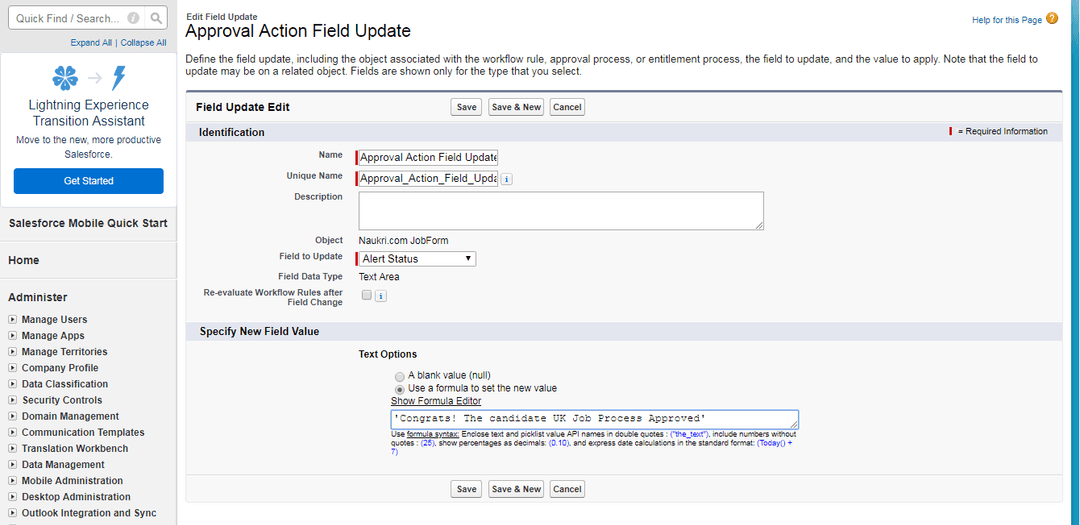The height and width of the screenshot is (525, 1080).
Task: Click the blue Get Started button
Action: coord(88,181)
